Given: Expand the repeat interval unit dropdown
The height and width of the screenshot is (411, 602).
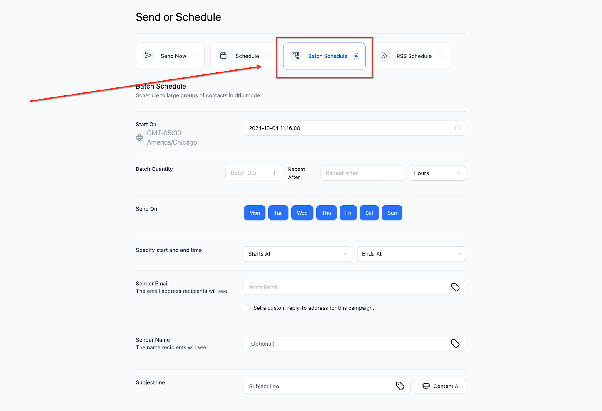Looking at the screenshot, I should [437, 173].
